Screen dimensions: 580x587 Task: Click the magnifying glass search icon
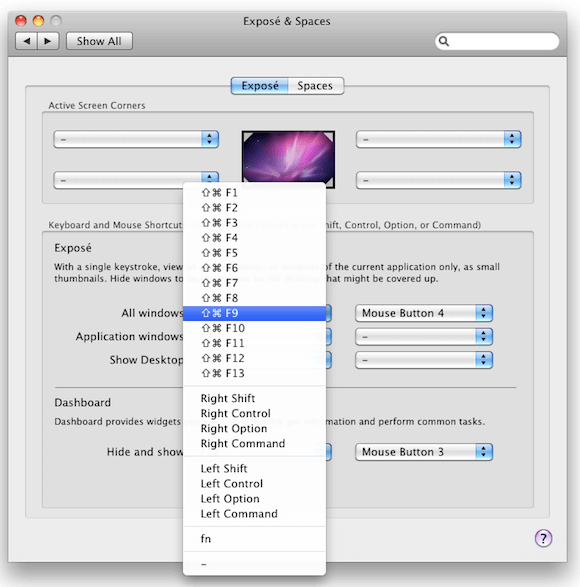pyautogui.click(x=444, y=41)
